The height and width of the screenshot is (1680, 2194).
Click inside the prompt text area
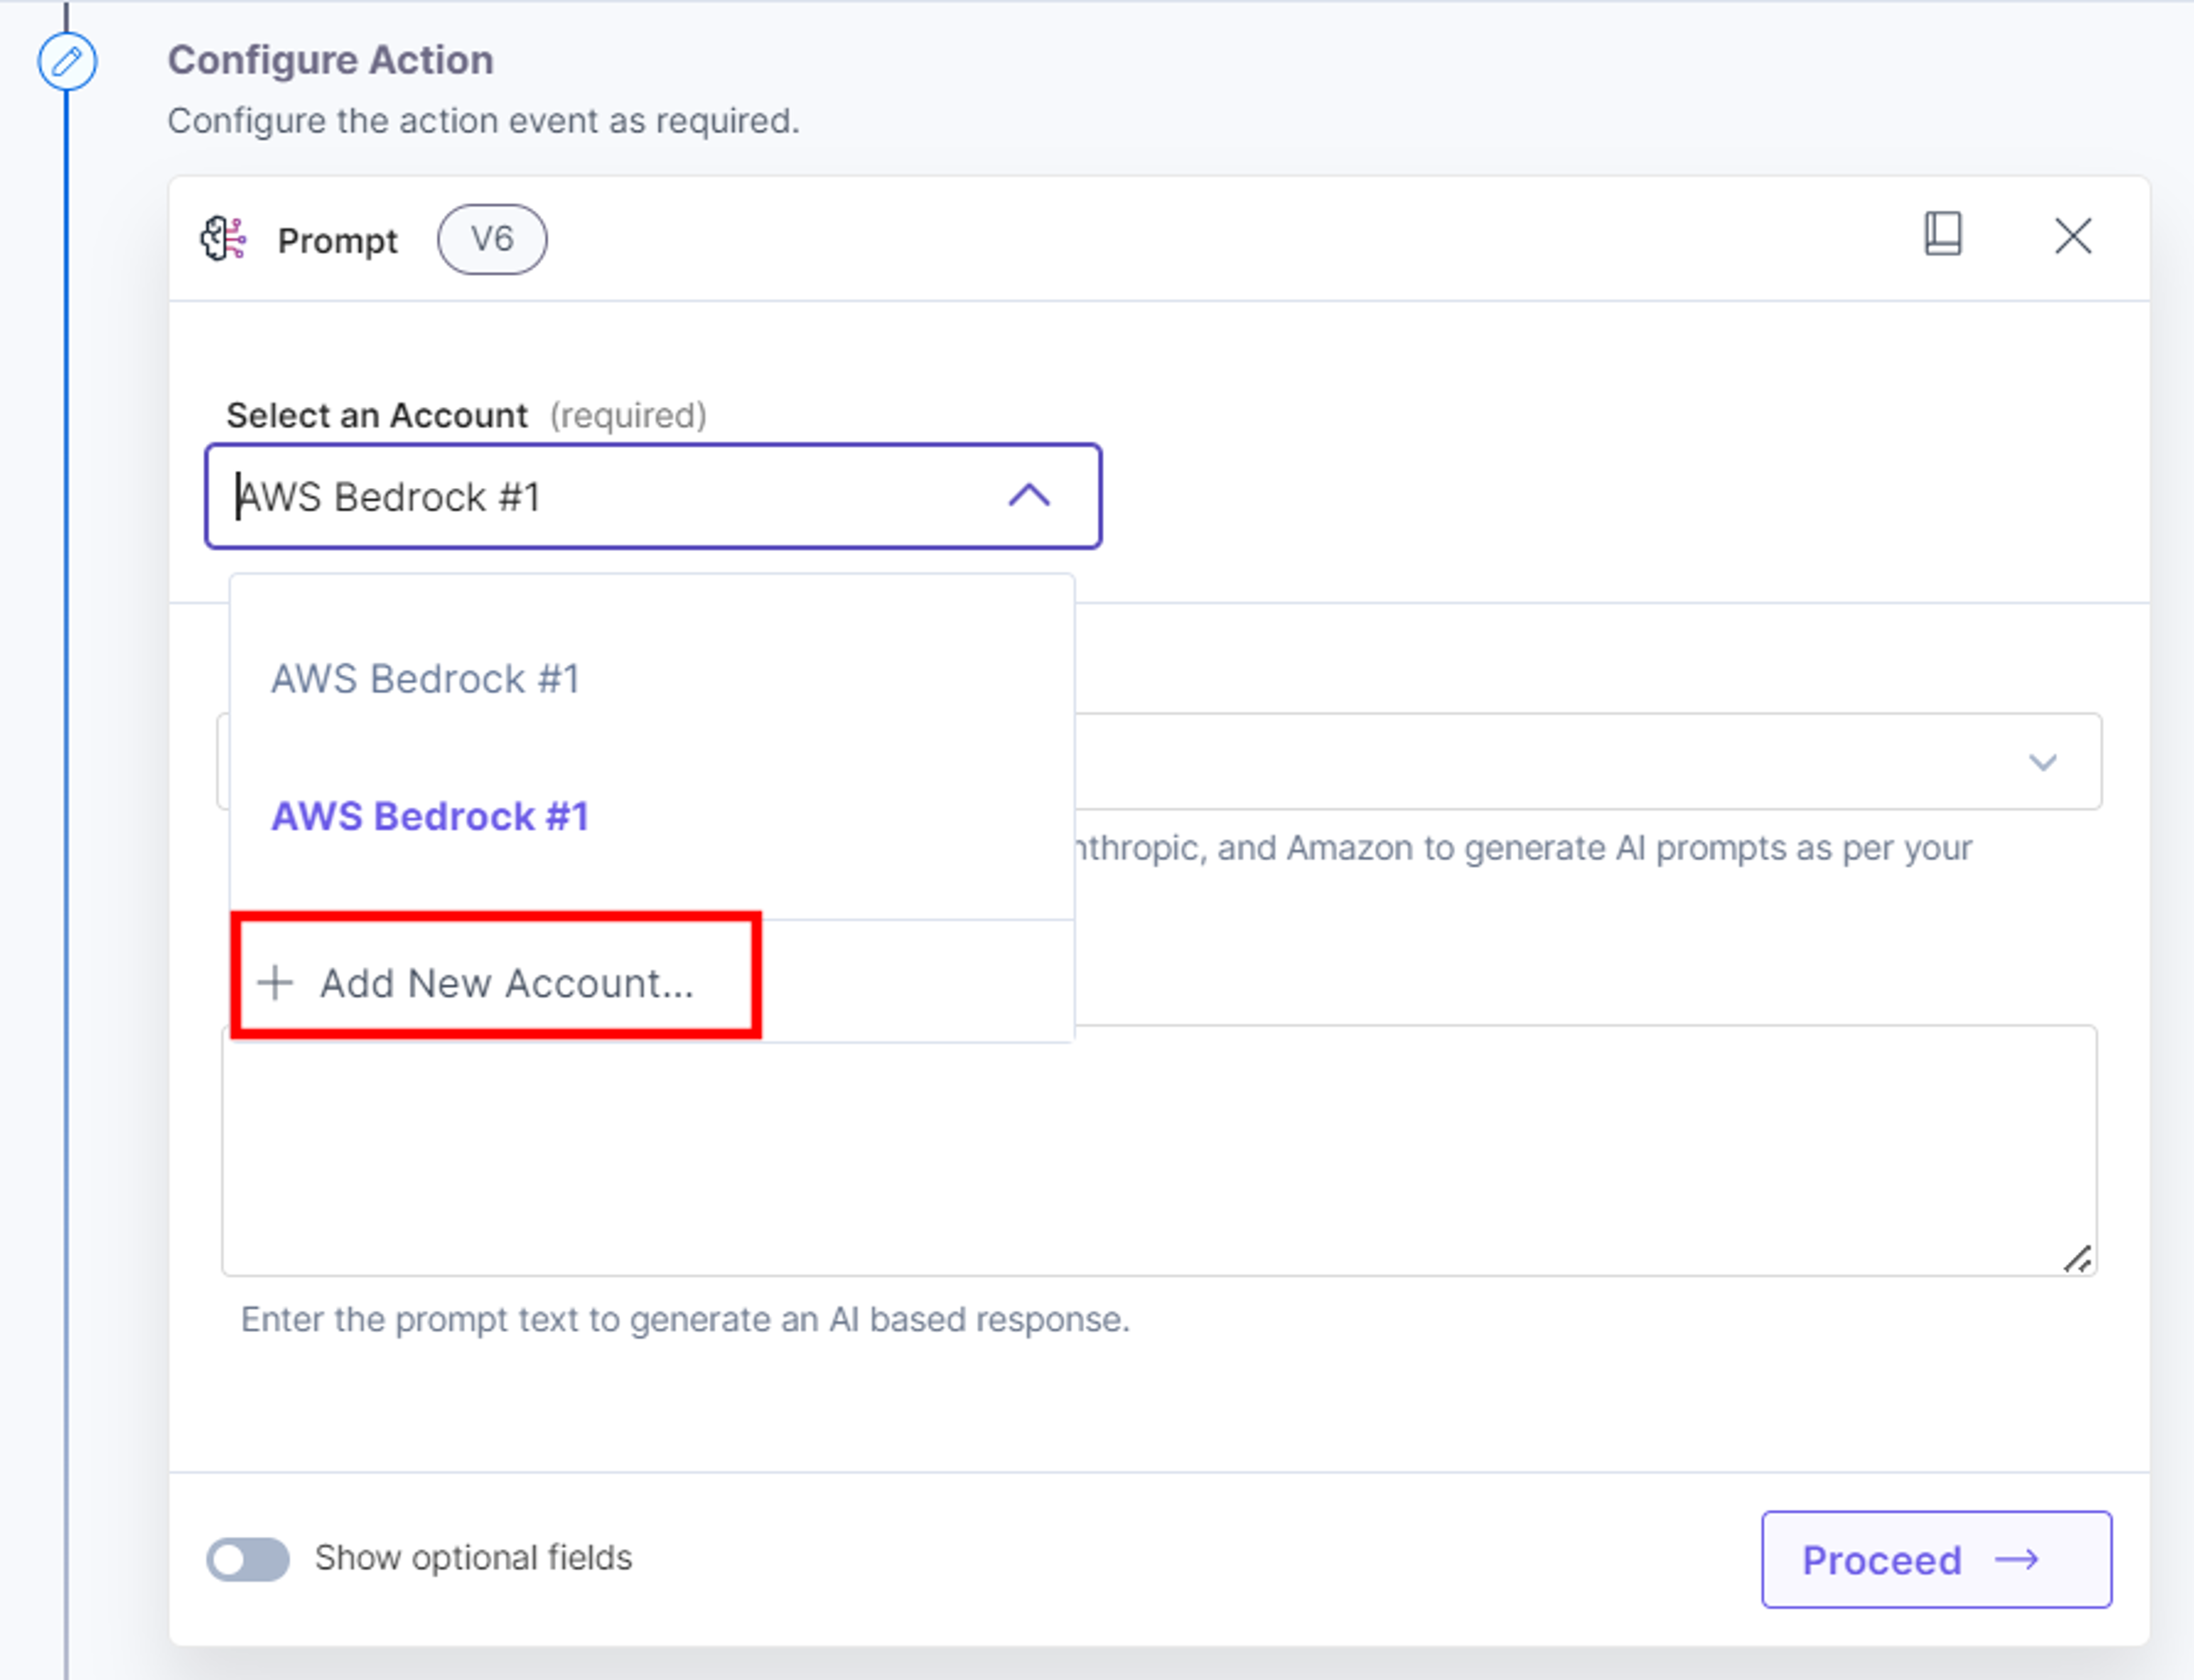click(1159, 1150)
